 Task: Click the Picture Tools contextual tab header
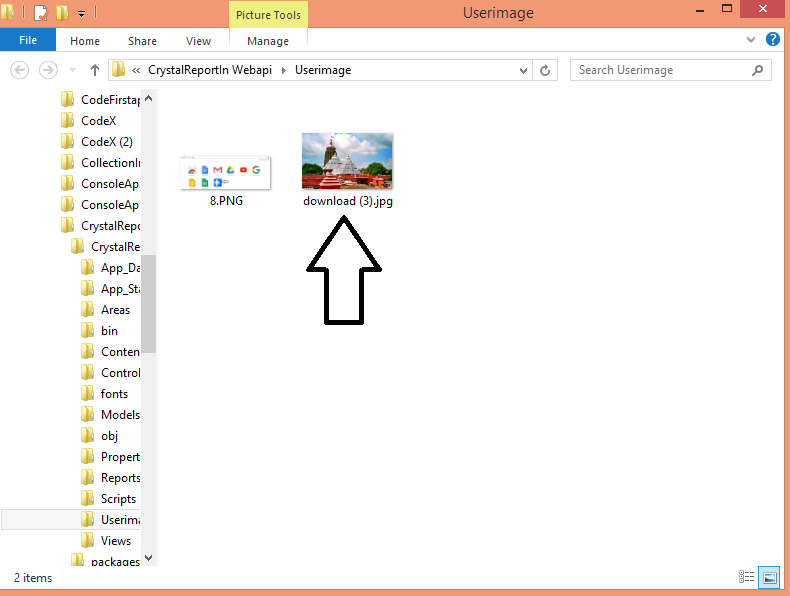[268, 15]
